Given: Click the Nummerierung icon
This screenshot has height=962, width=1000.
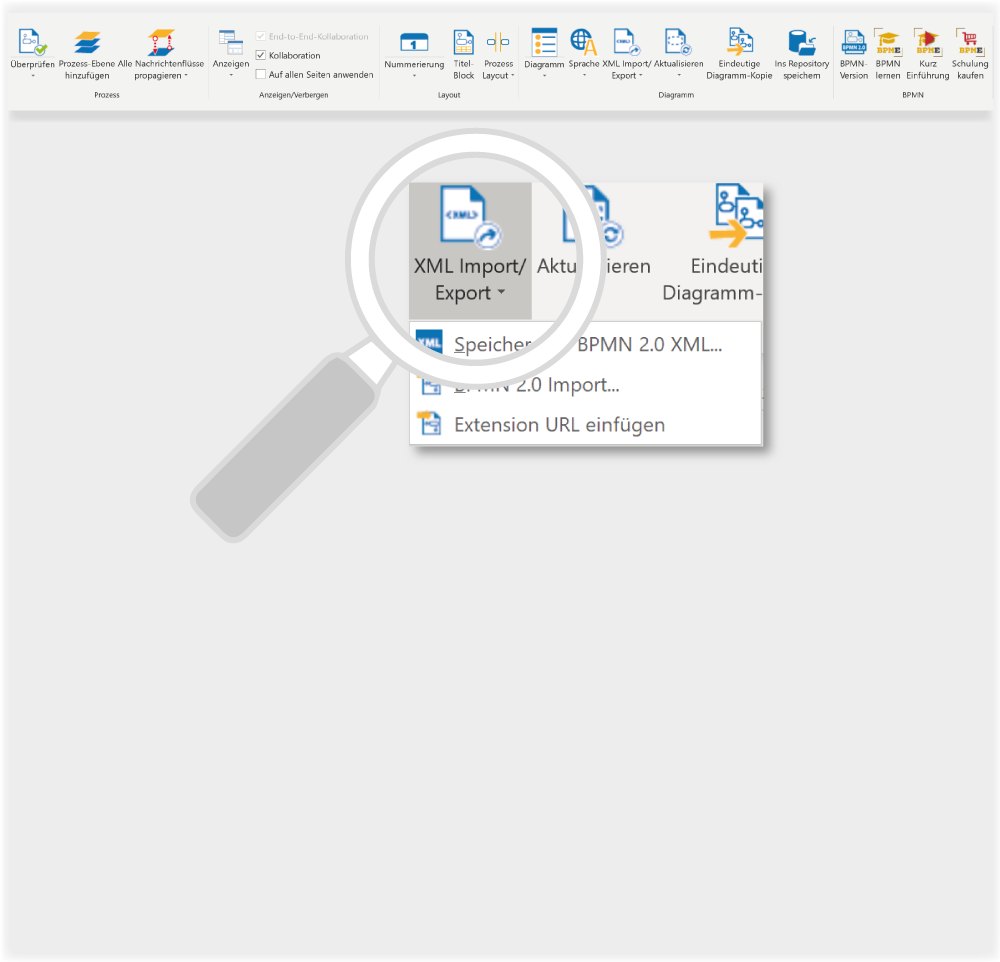Looking at the screenshot, I should point(414,43).
